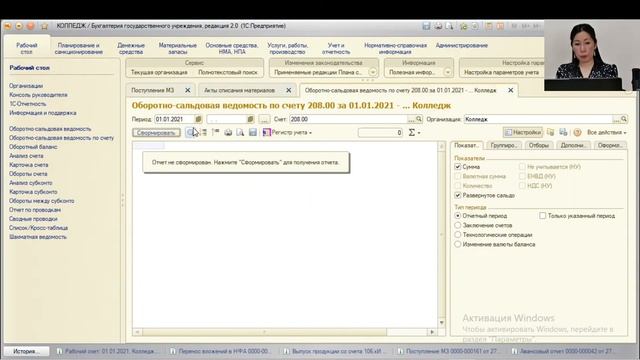Open the 1C main menu icon
Viewport: 640px width, 360px height.
click(8, 26)
